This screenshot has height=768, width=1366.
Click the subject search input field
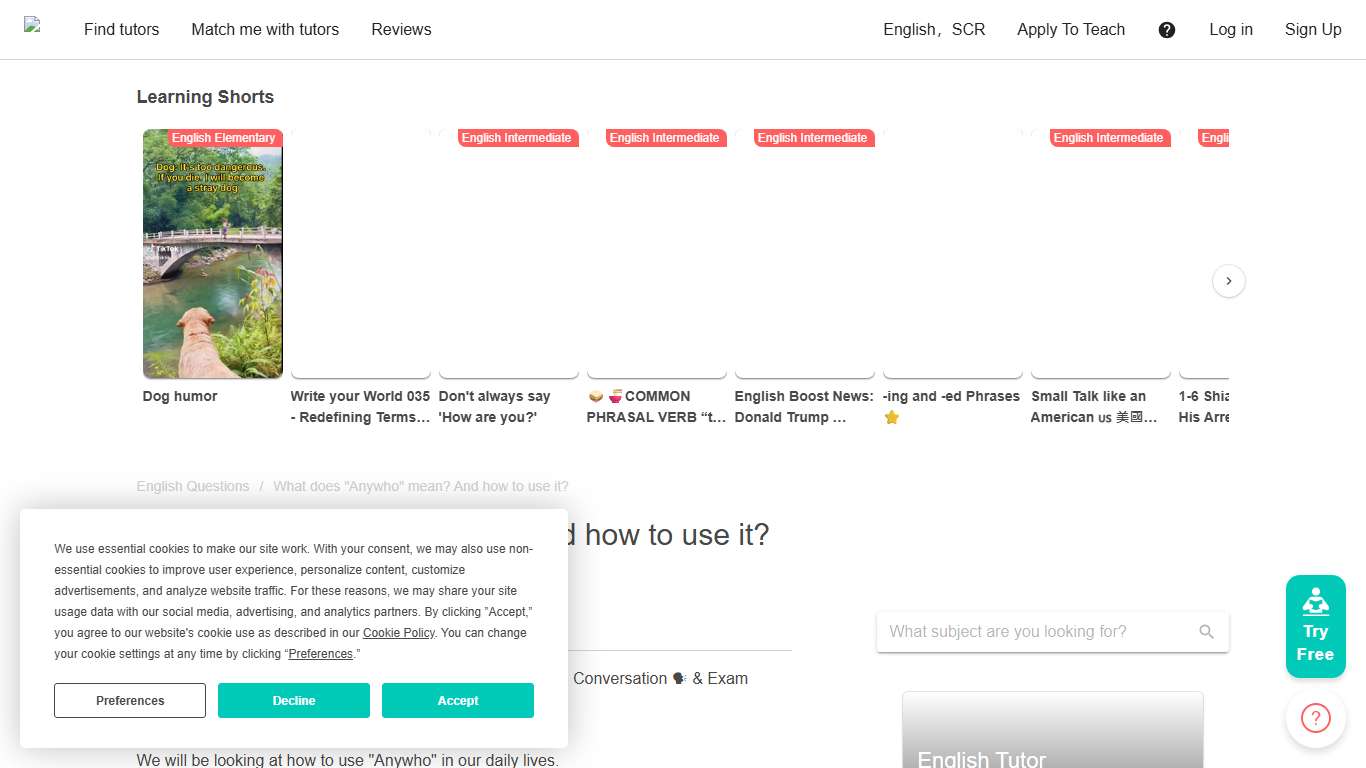point(1030,631)
